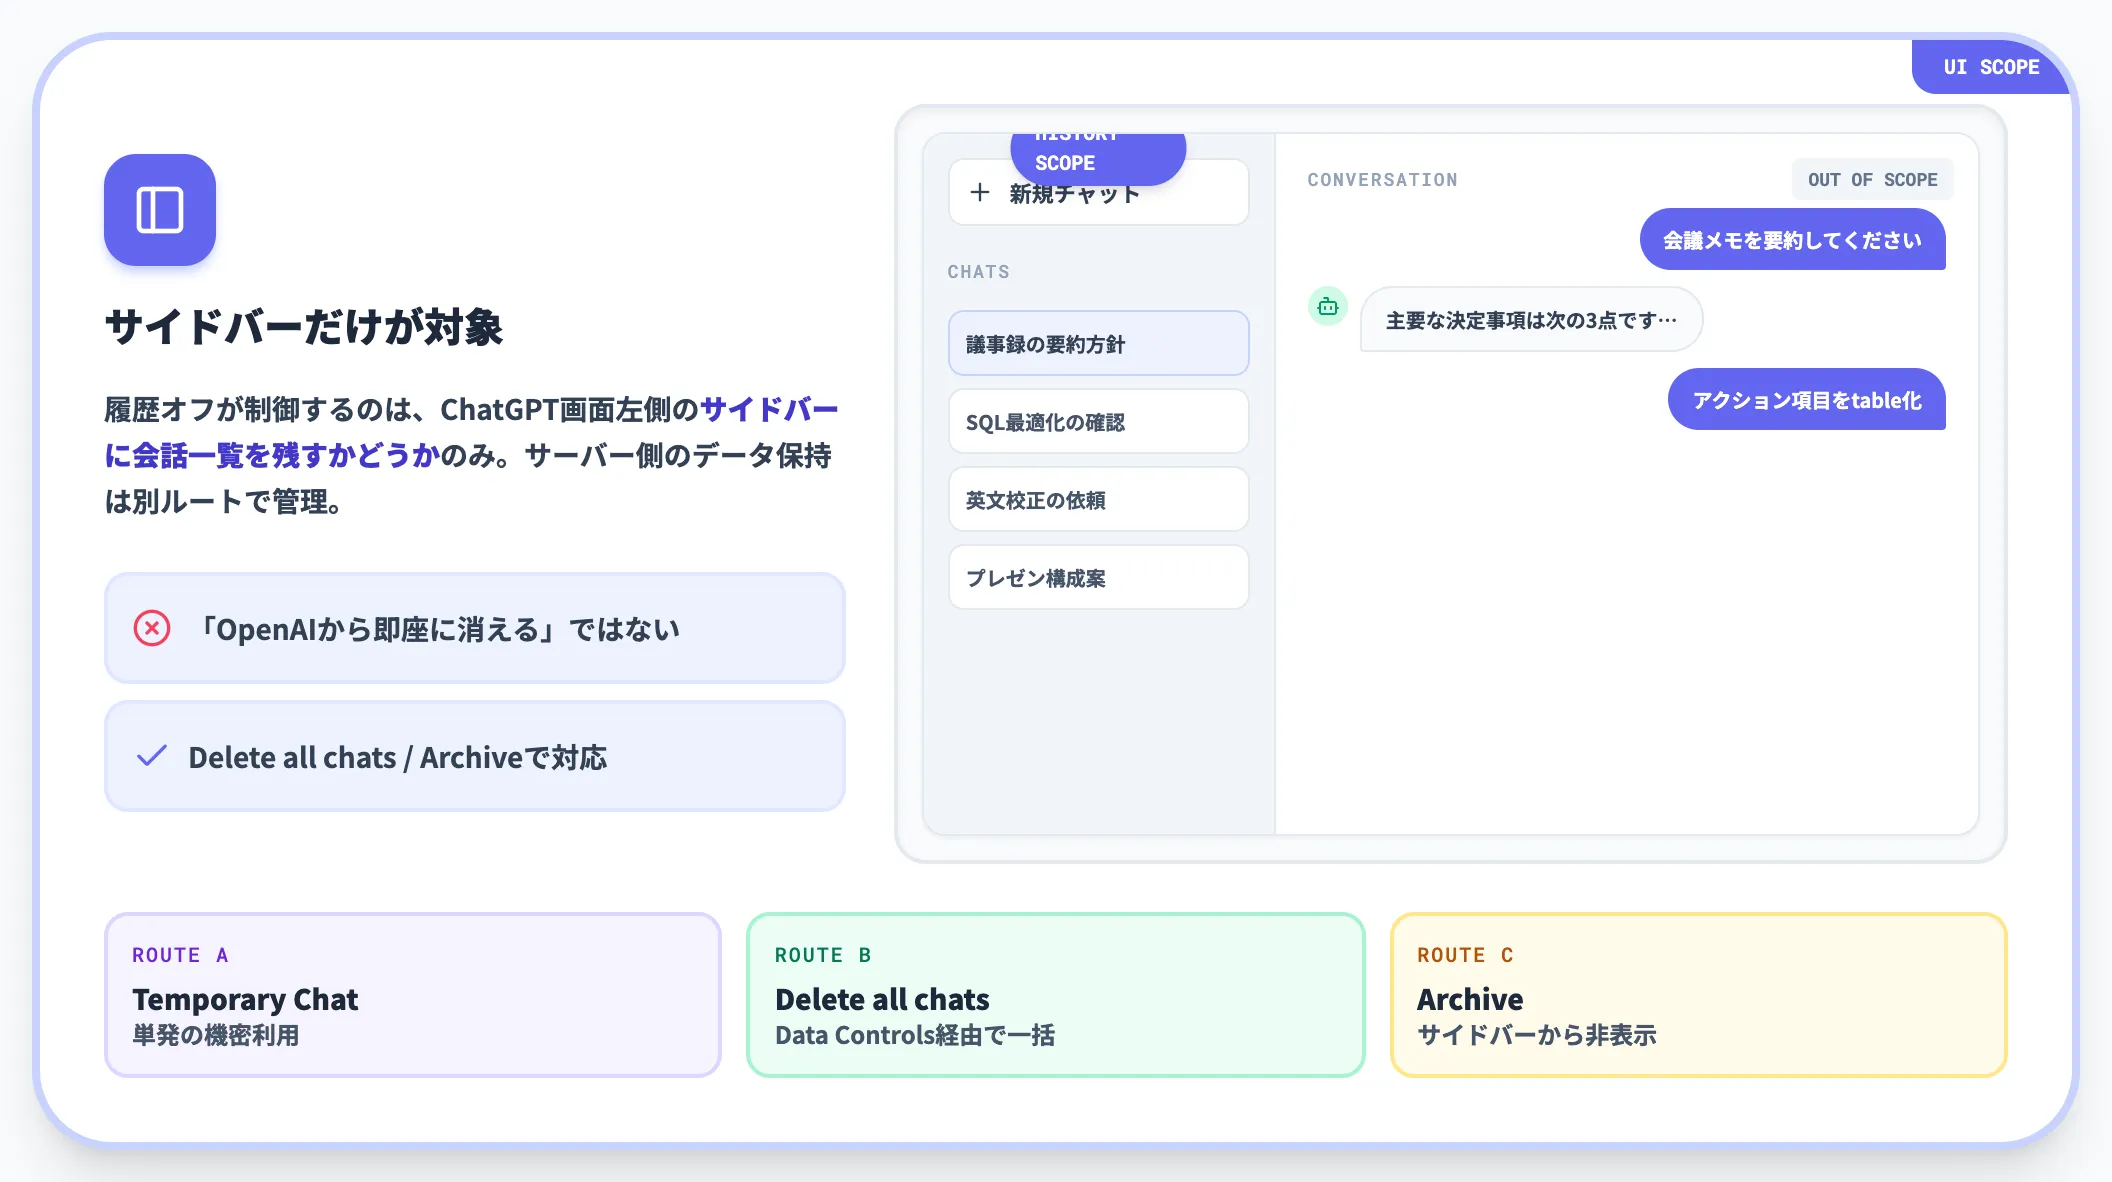Image resolution: width=2112 pixels, height=1182 pixels.
Task: Select the プレゼン構成案 chat
Action: pos(1098,577)
